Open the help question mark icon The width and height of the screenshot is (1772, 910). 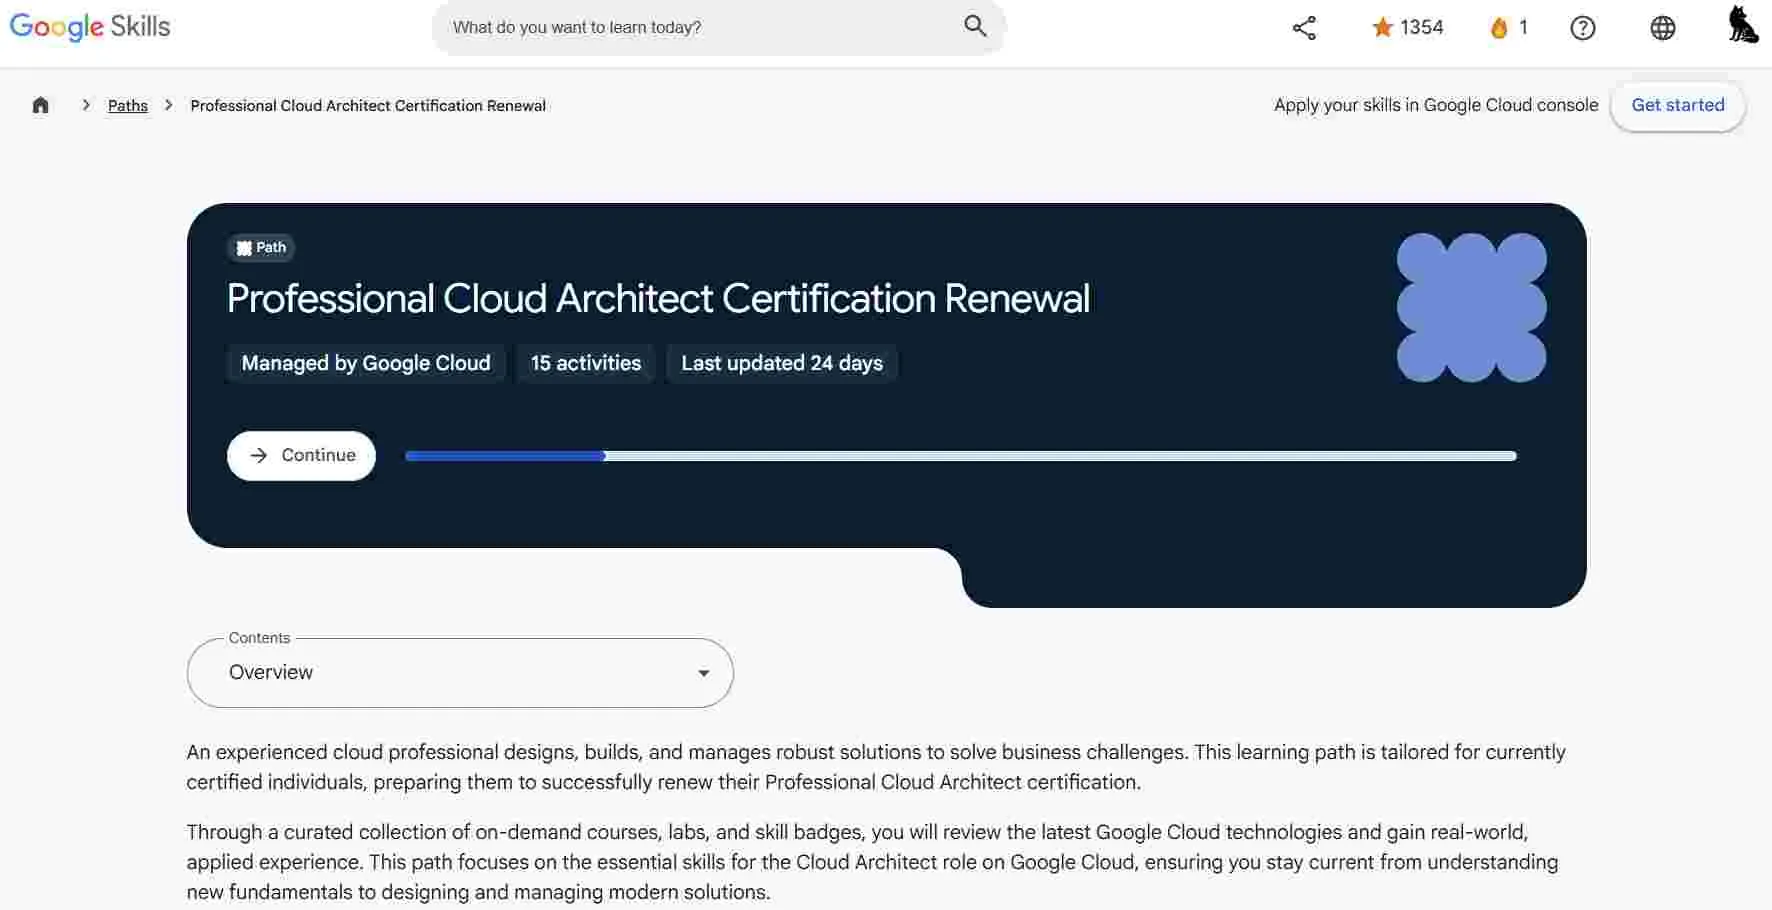point(1582,28)
